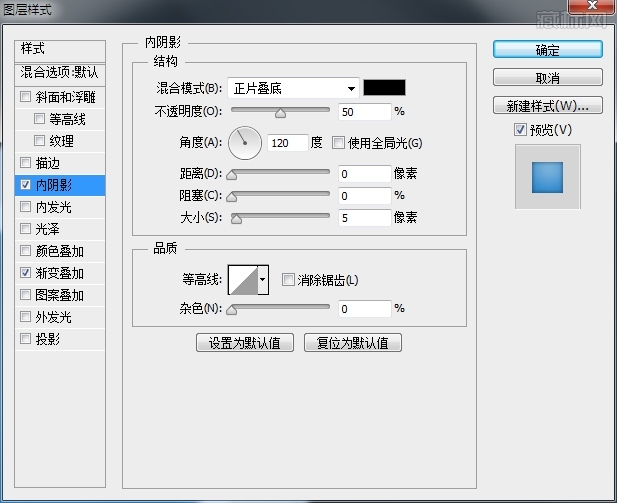Click the 杂色 slider handle
617x503 pixels.
[232, 311]
